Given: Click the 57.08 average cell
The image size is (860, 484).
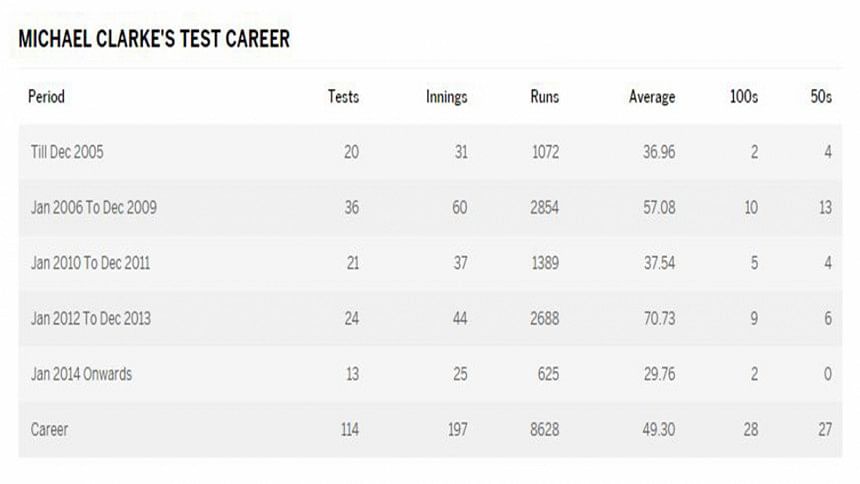Looking at the screenshot, I should 659,207.
